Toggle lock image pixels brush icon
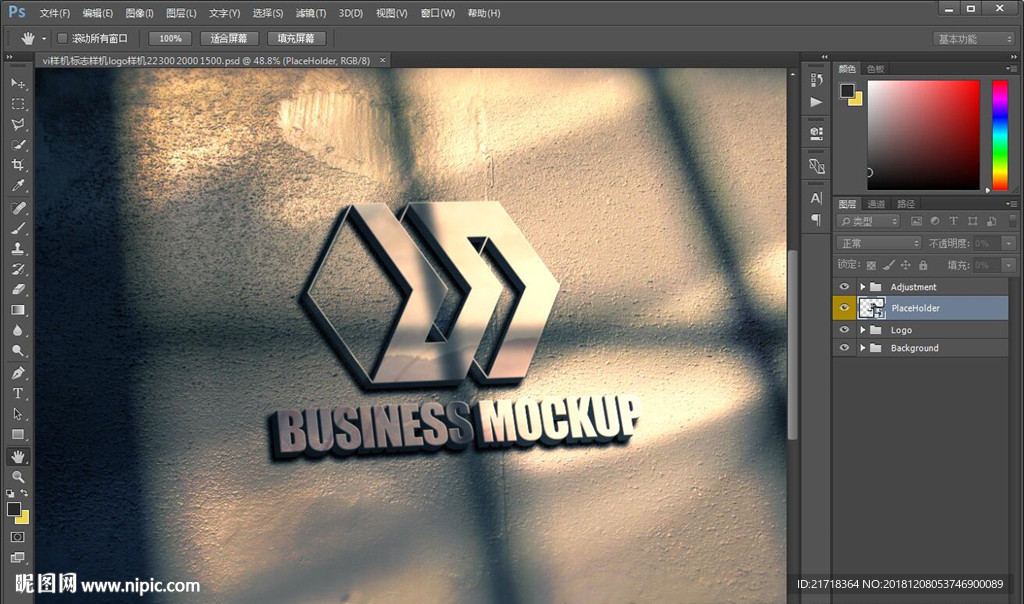 click(x=888, y=265)
